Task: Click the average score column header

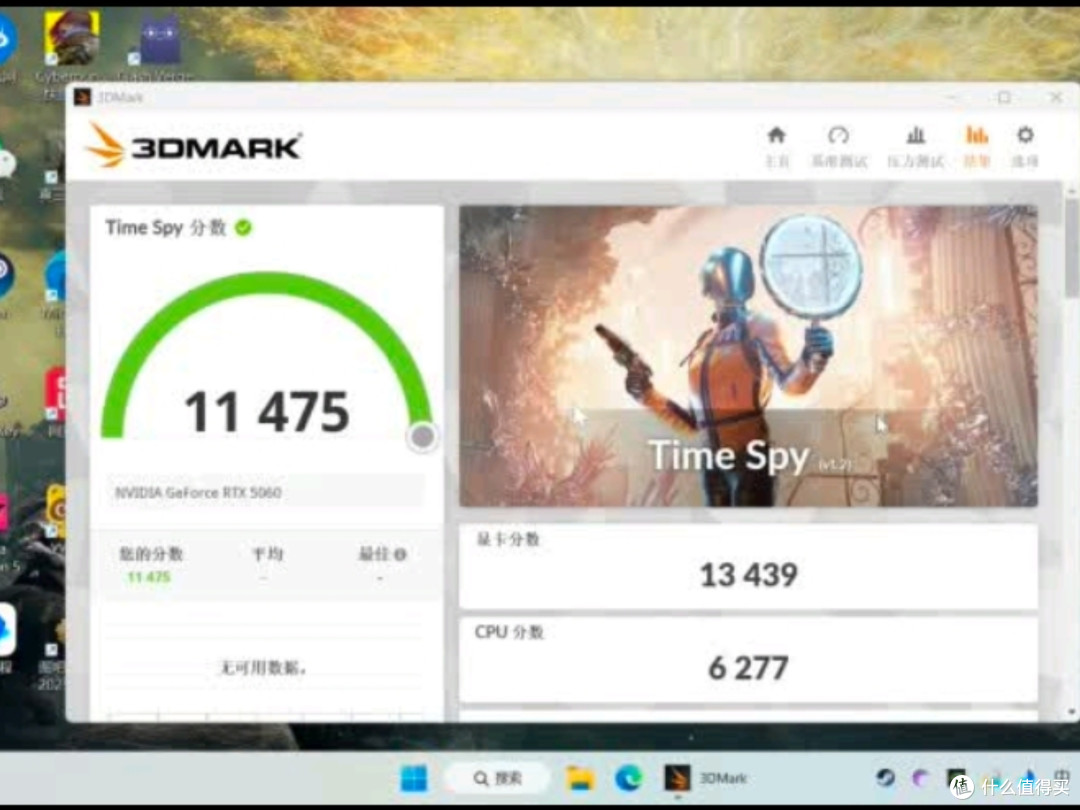Action: click(267, 554)
